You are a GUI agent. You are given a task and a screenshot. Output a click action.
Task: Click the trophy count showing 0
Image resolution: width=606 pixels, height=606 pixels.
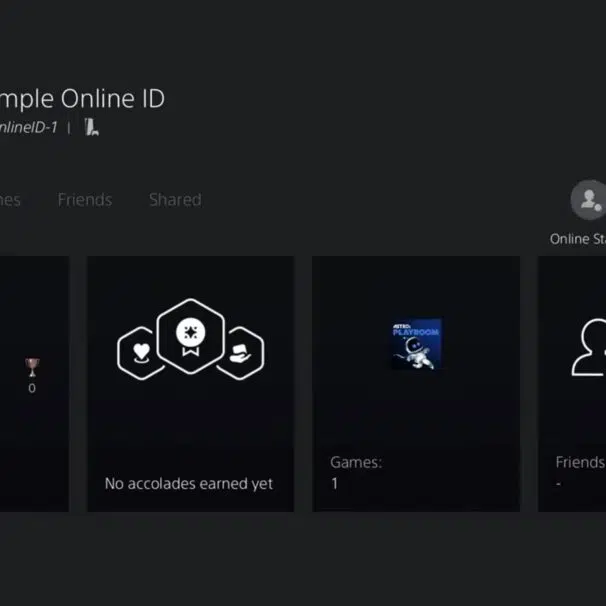coord(32,388)
